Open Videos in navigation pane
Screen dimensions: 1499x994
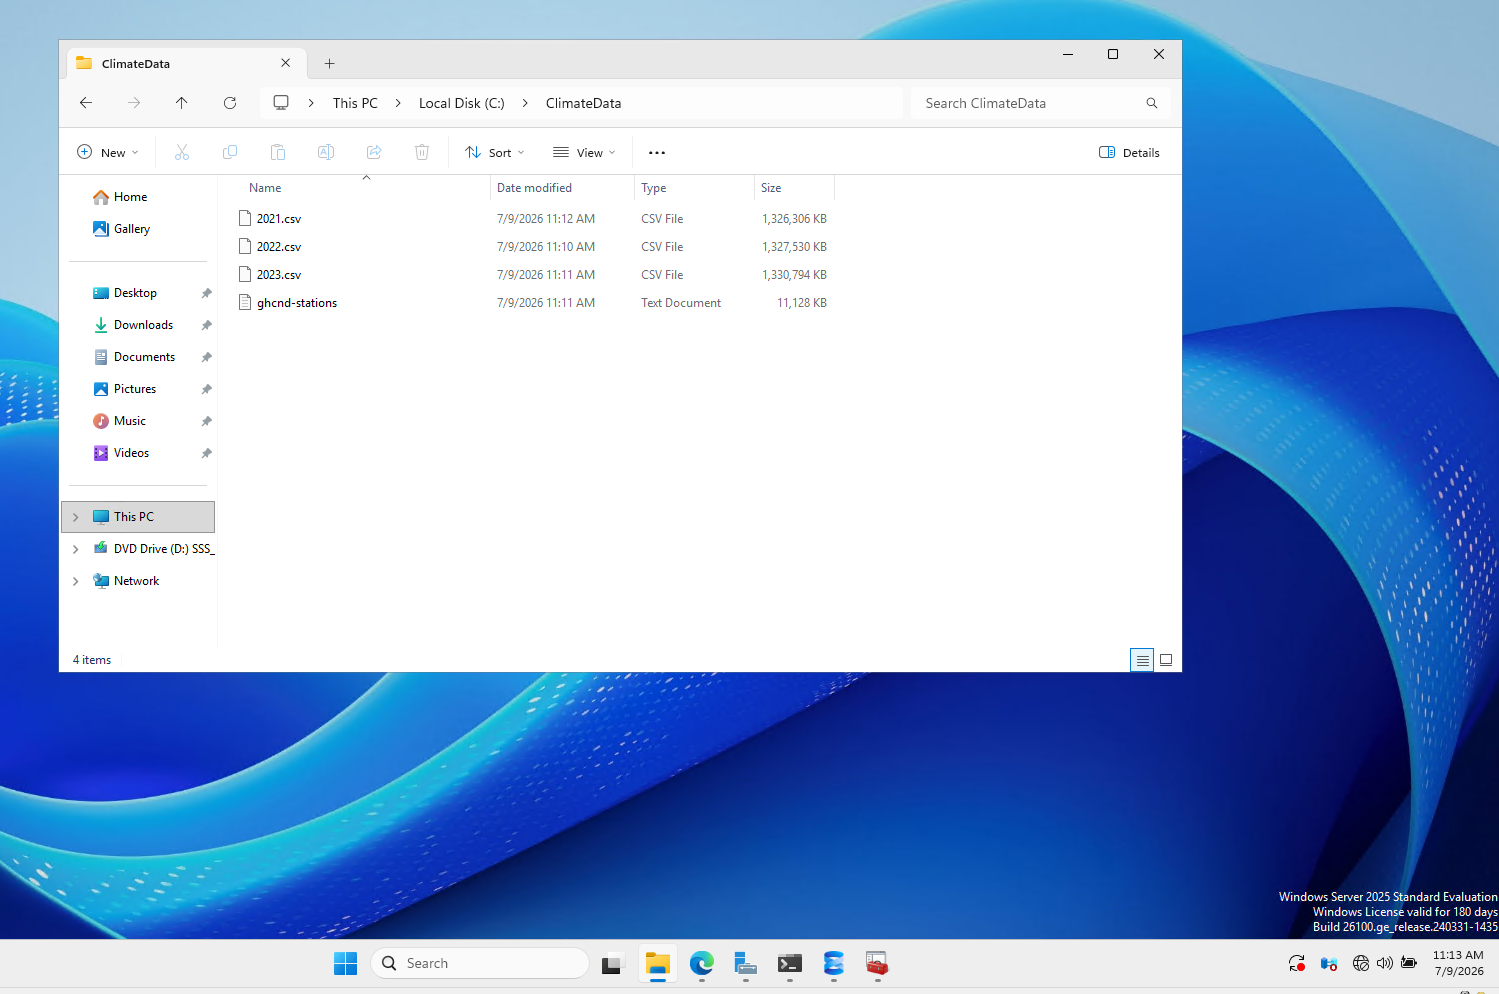tap(131, 453)
